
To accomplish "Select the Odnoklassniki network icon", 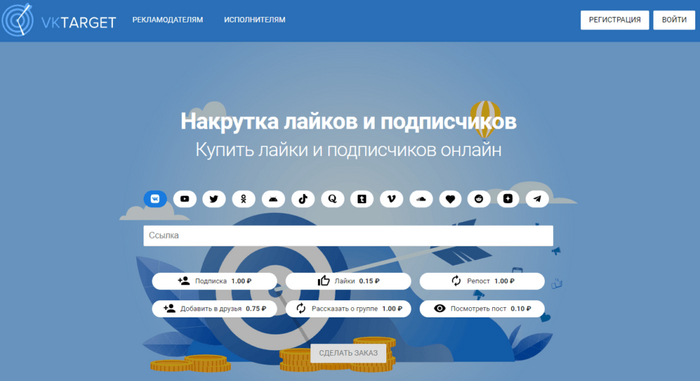I will [x=243, y=199].
